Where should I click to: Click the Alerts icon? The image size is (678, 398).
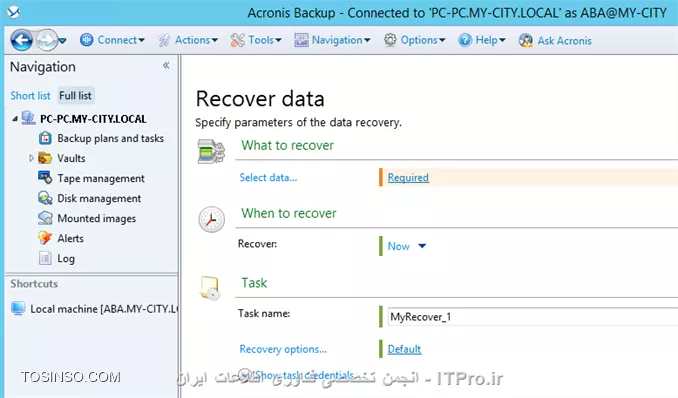(45, 238)
